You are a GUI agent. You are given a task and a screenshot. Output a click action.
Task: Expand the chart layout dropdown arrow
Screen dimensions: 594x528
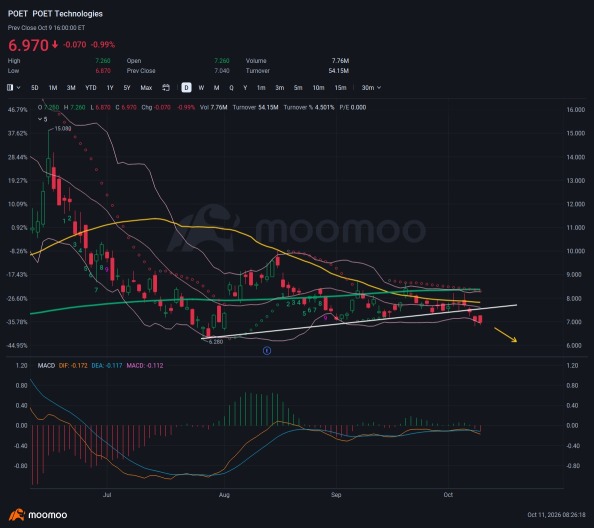click(x=19, y=87)
